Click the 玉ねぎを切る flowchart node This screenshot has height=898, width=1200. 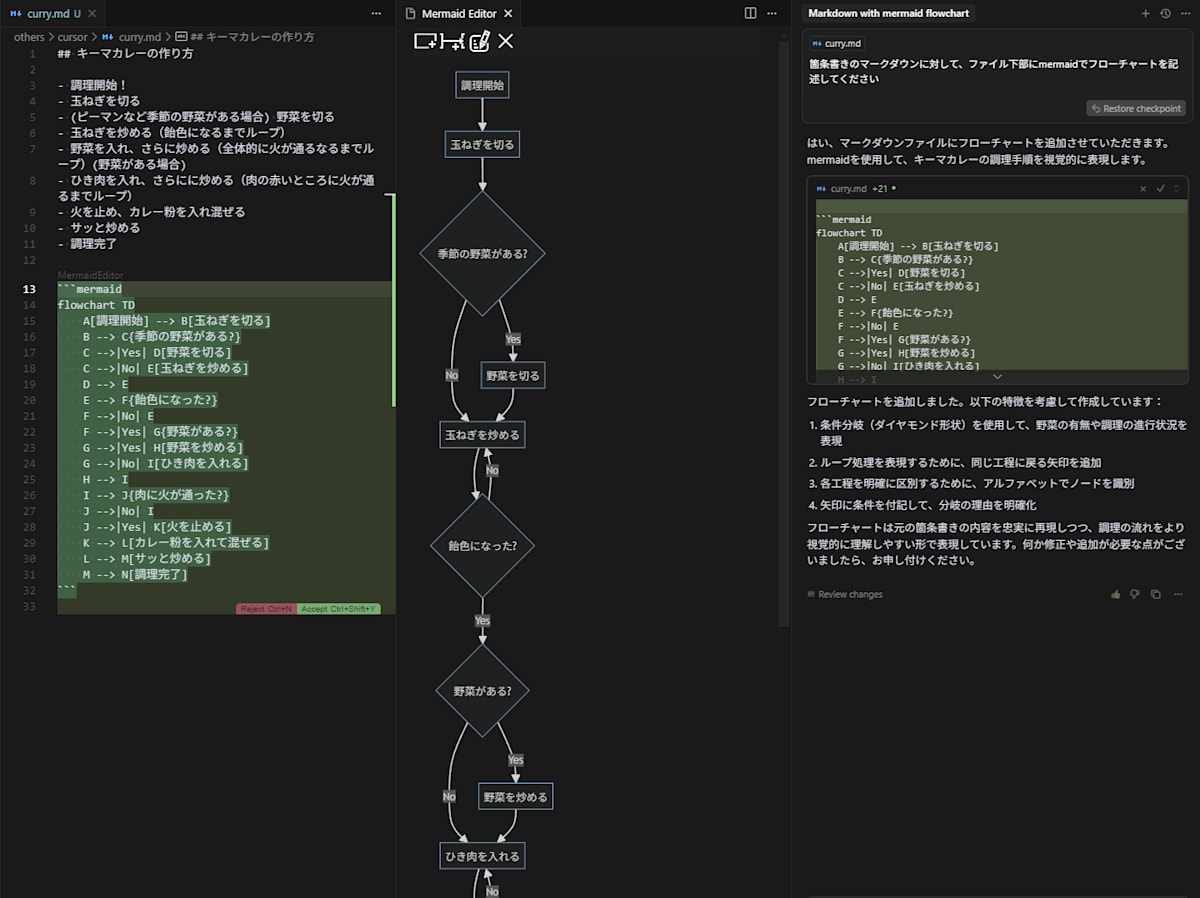pos(482,144)
